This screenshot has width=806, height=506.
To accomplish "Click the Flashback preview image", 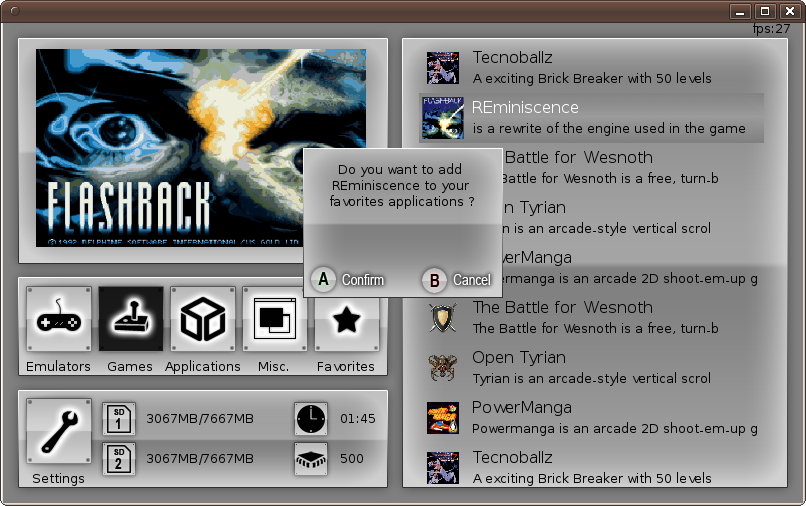I will [202, 150].
